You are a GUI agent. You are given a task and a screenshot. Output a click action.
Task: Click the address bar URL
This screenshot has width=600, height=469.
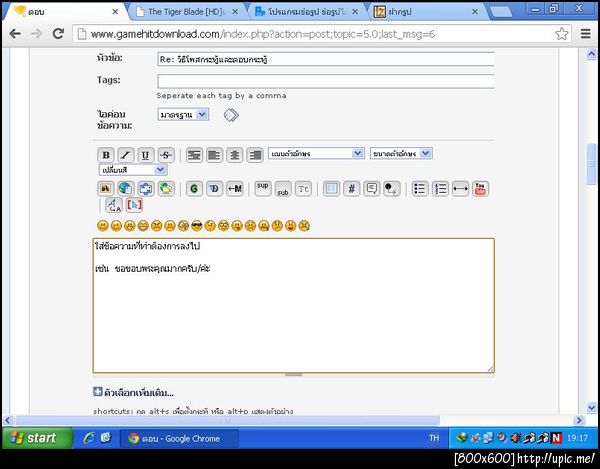pyautogui.click(x=262, y=34)
